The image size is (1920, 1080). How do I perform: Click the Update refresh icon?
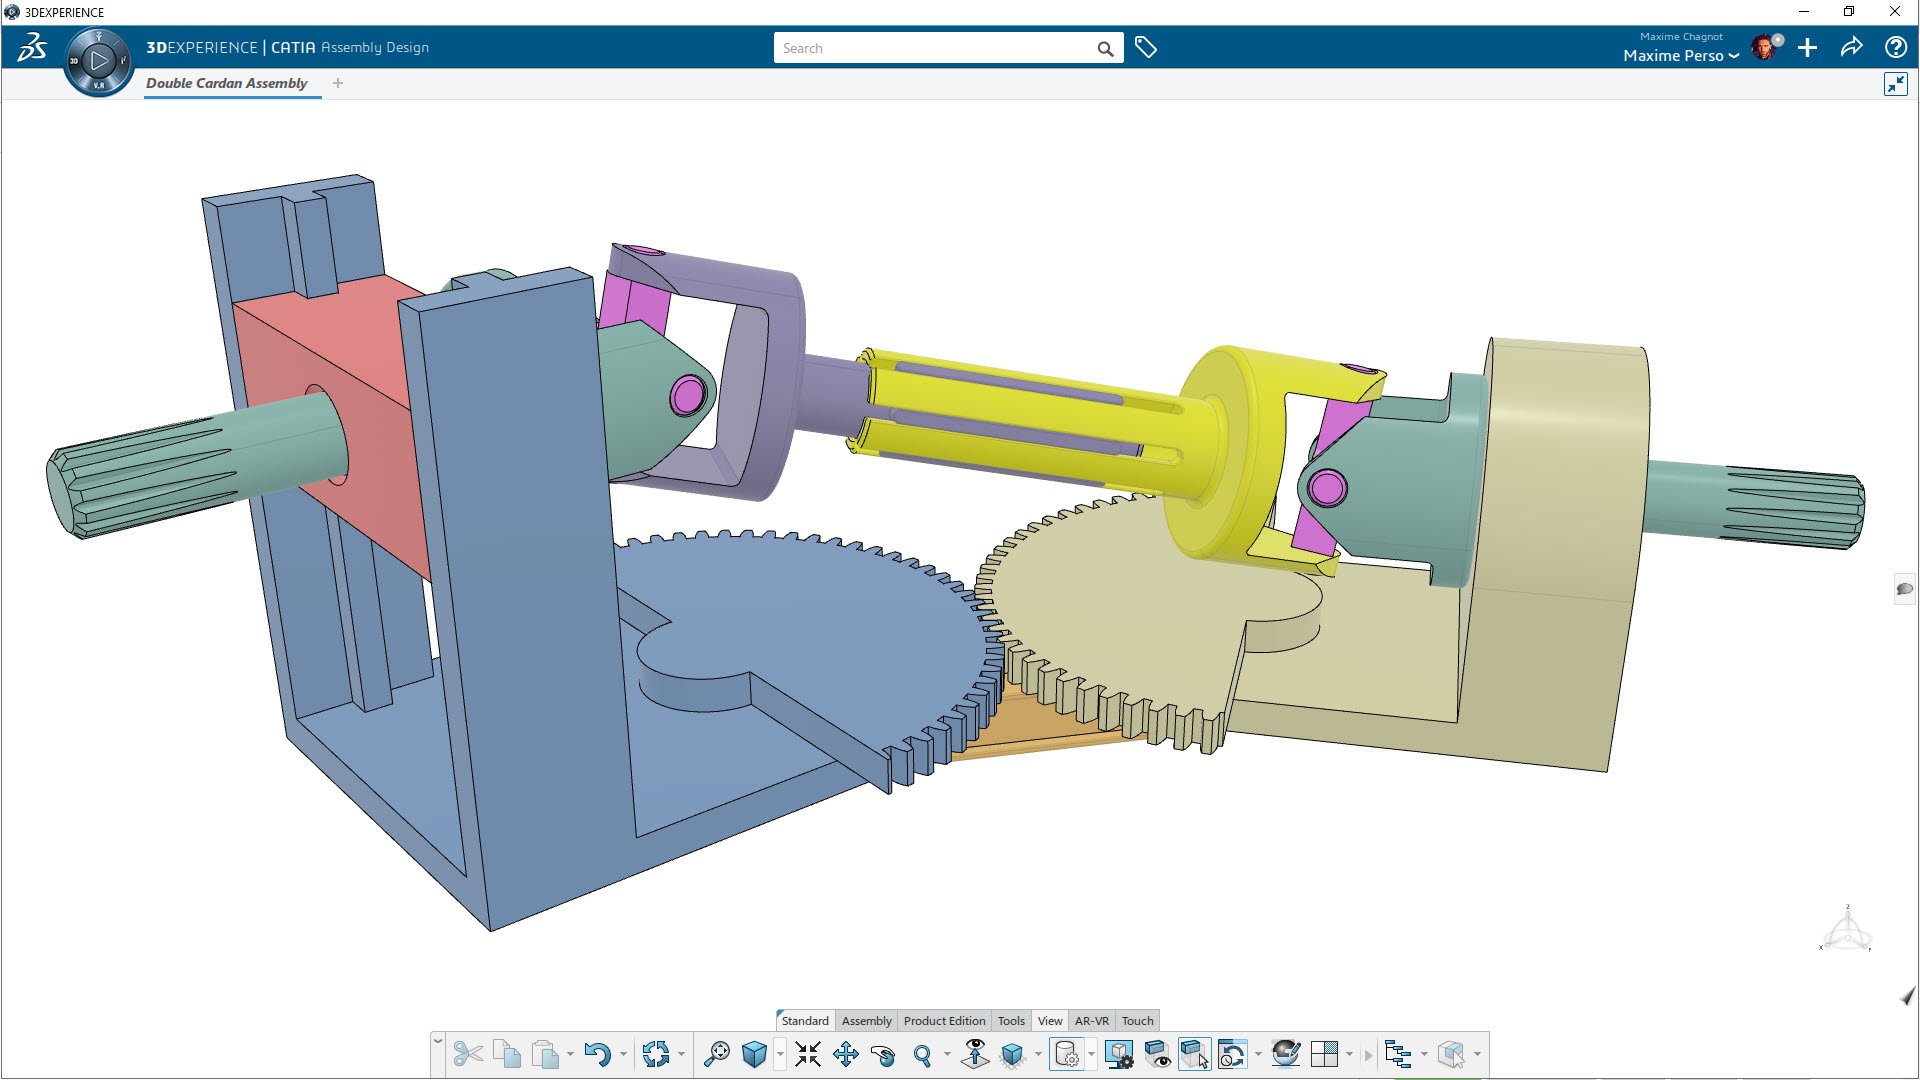[x=656, y=1054]
